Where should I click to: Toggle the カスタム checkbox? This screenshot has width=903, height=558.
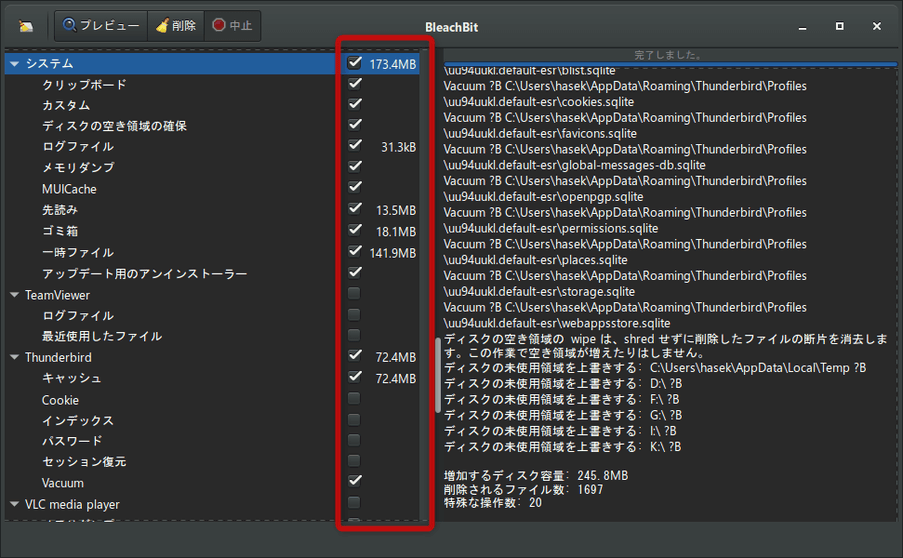click(355, 104)
